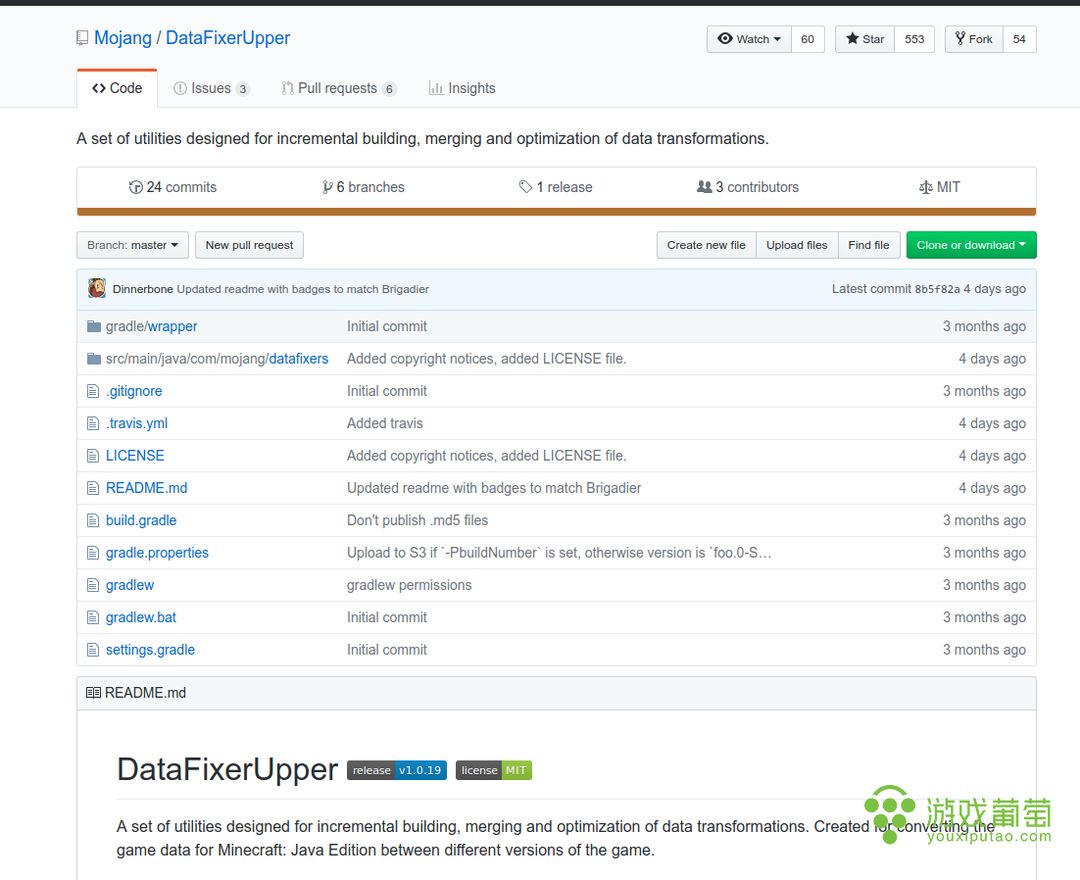Image resolution: width=1080 pixels, height=880 pixels.
Task: Click the repository book icon beside Mojang
Action: [x=82, y=39]
